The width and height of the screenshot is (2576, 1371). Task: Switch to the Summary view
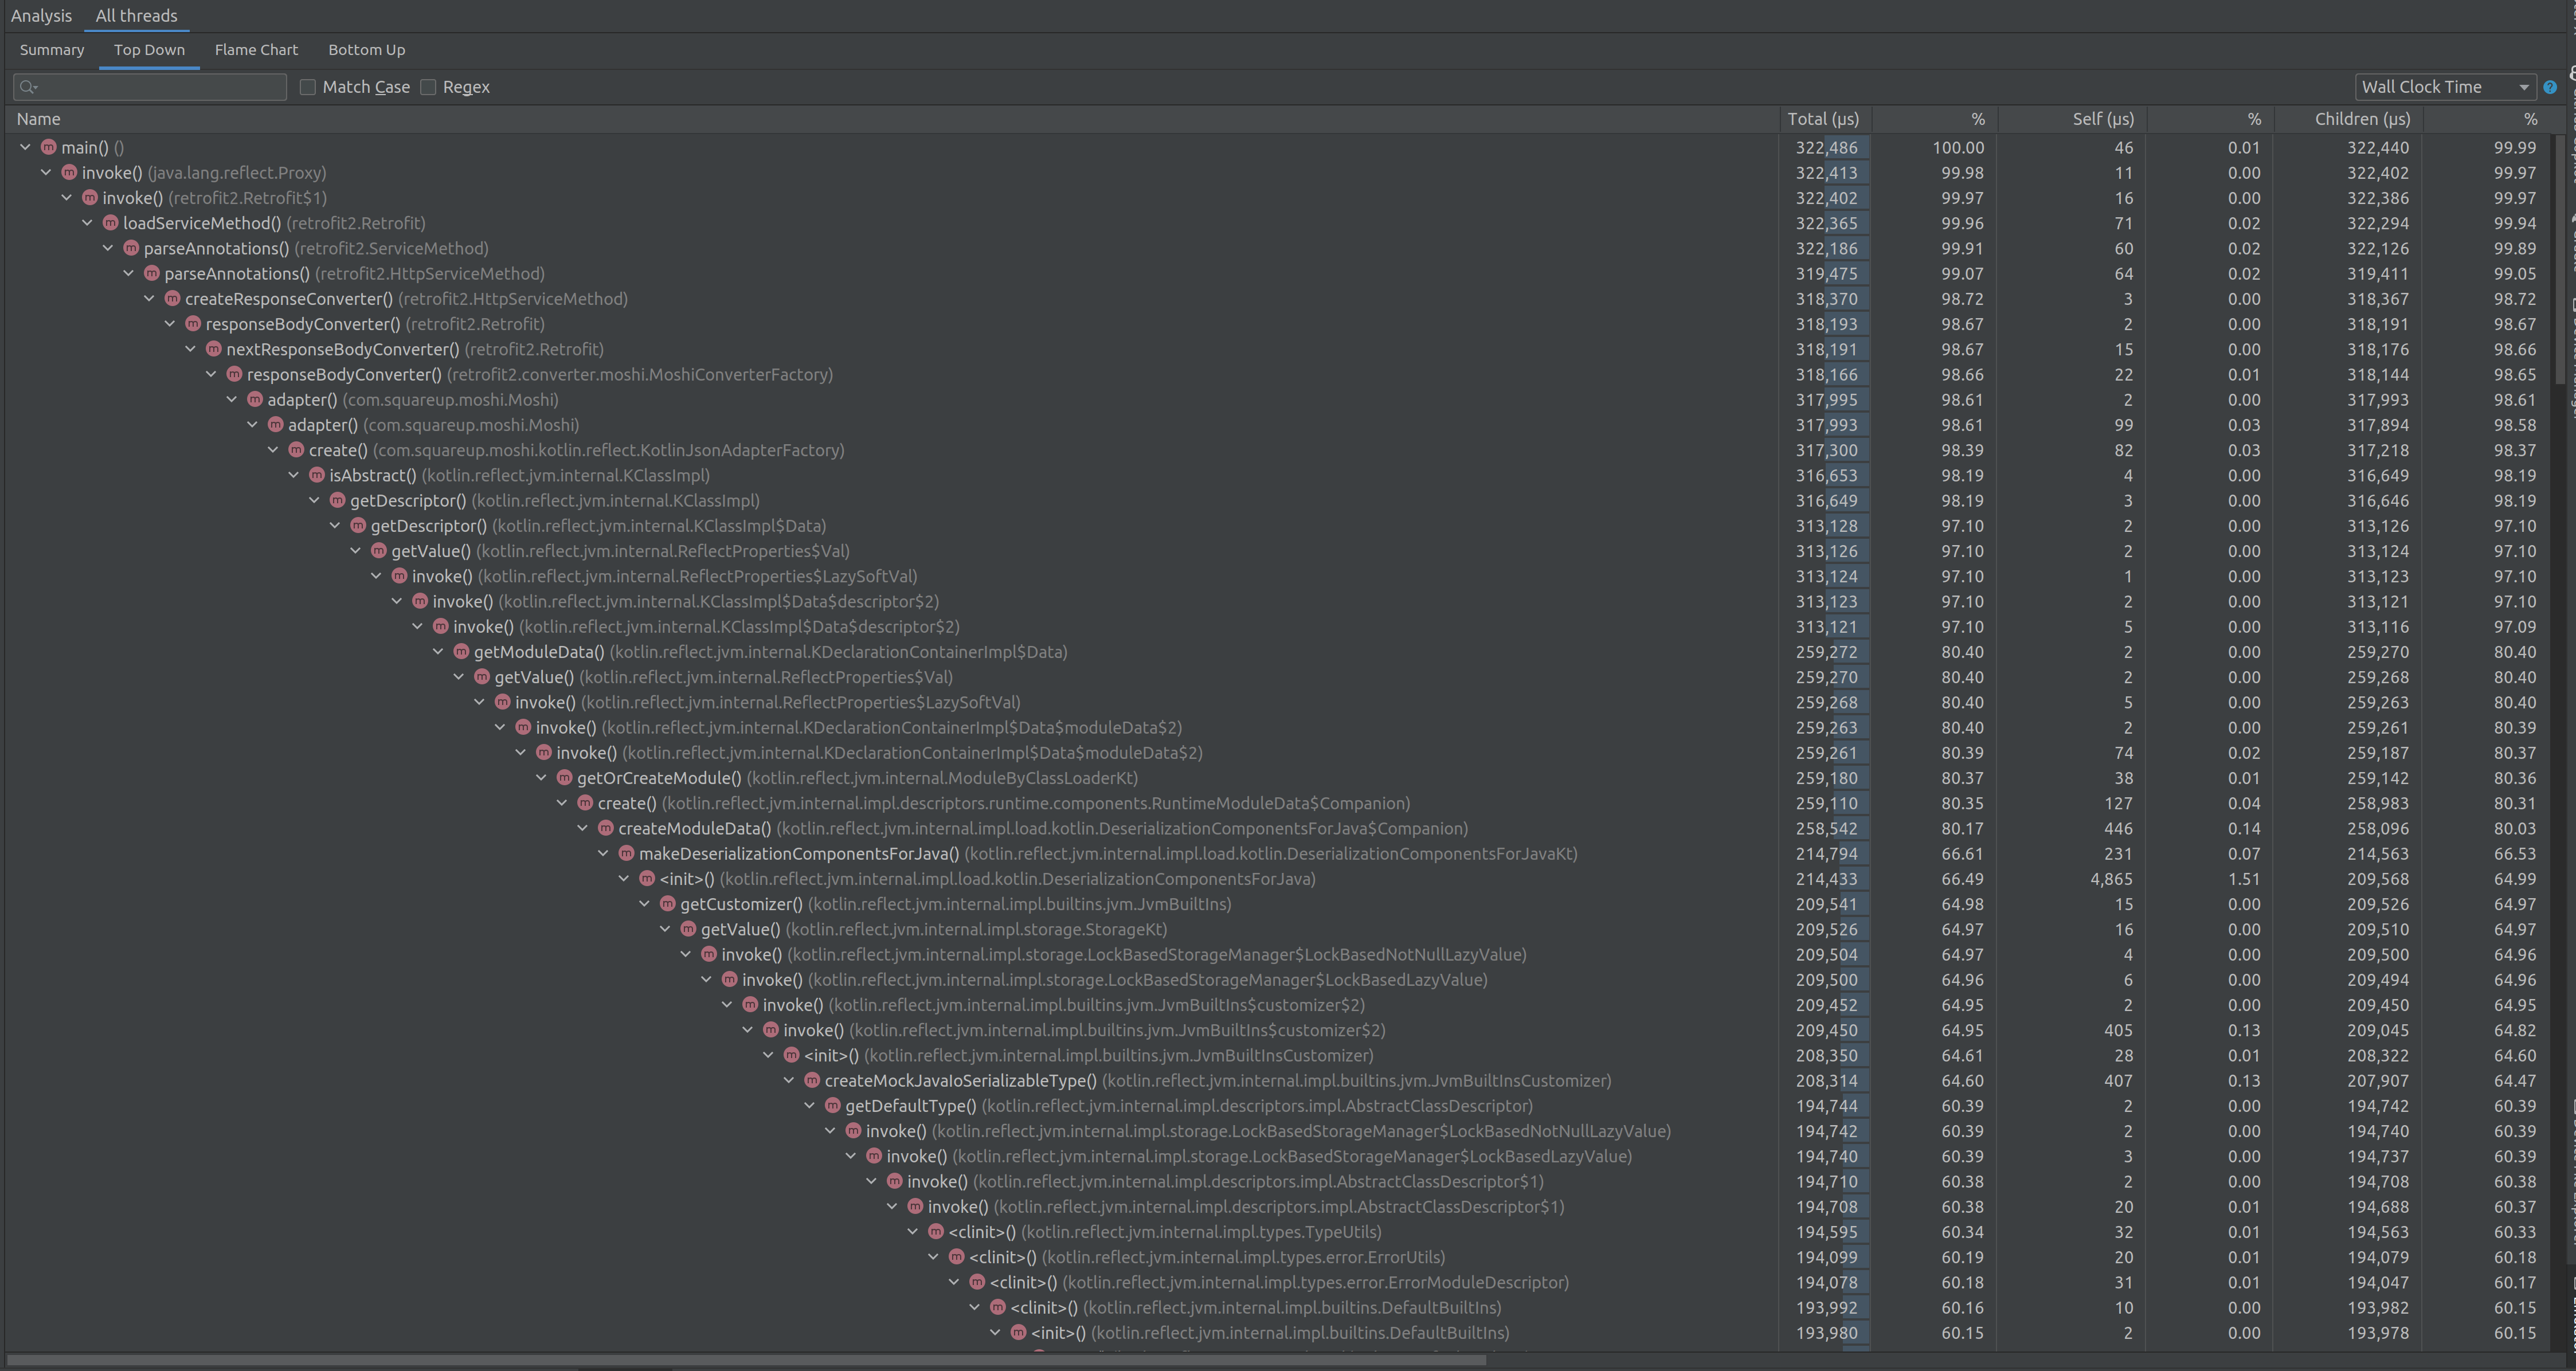[51, 49]
